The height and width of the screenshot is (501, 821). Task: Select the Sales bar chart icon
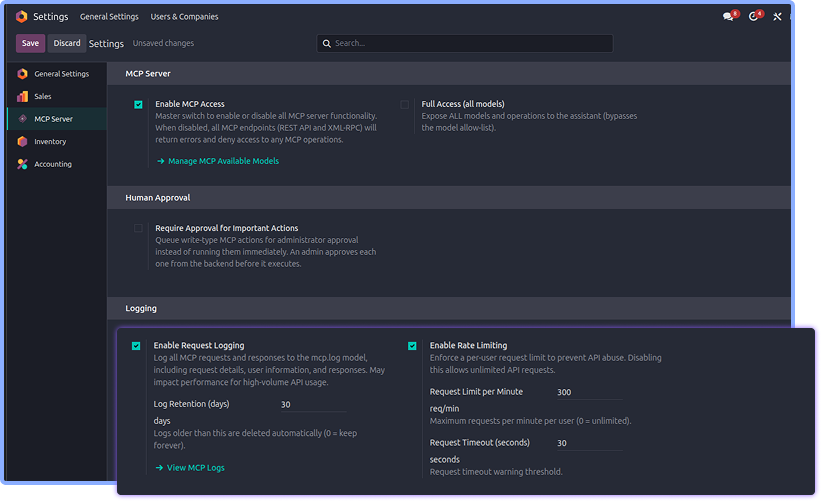[23, 96]
